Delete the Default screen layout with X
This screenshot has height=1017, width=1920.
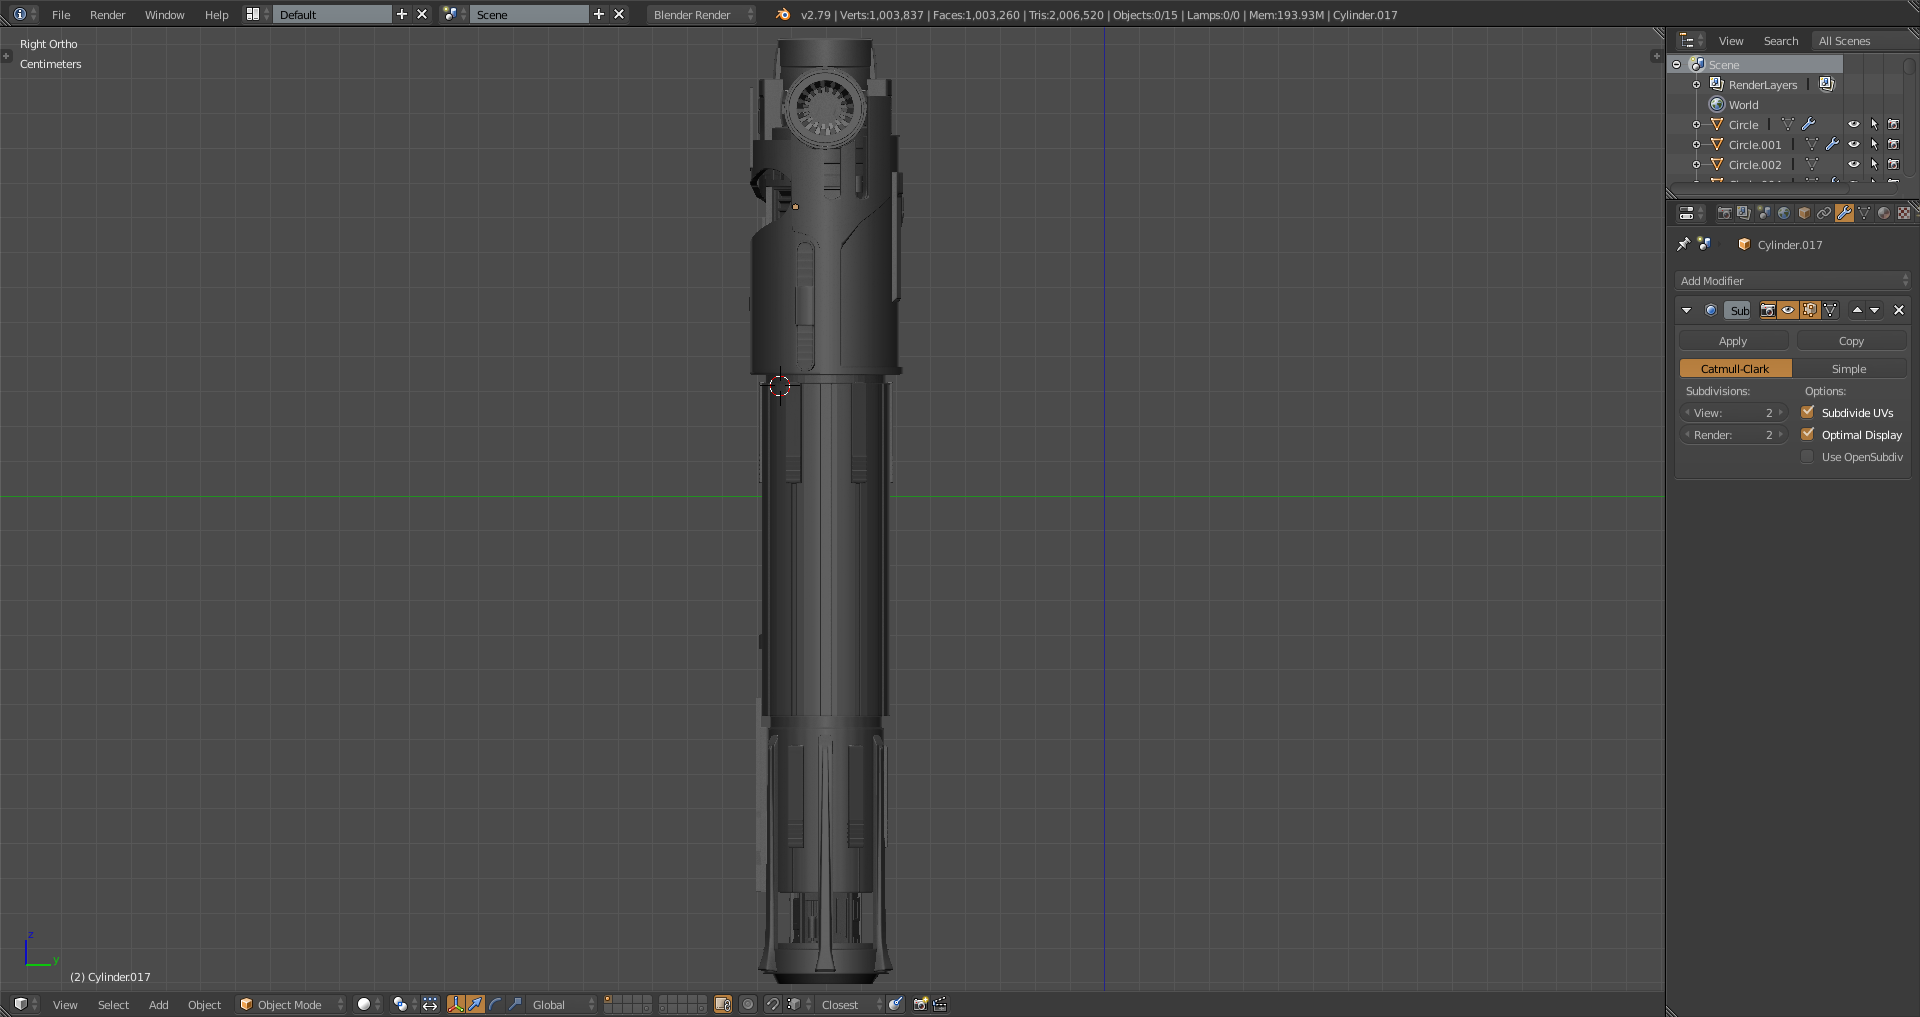(x=422, y=14)
